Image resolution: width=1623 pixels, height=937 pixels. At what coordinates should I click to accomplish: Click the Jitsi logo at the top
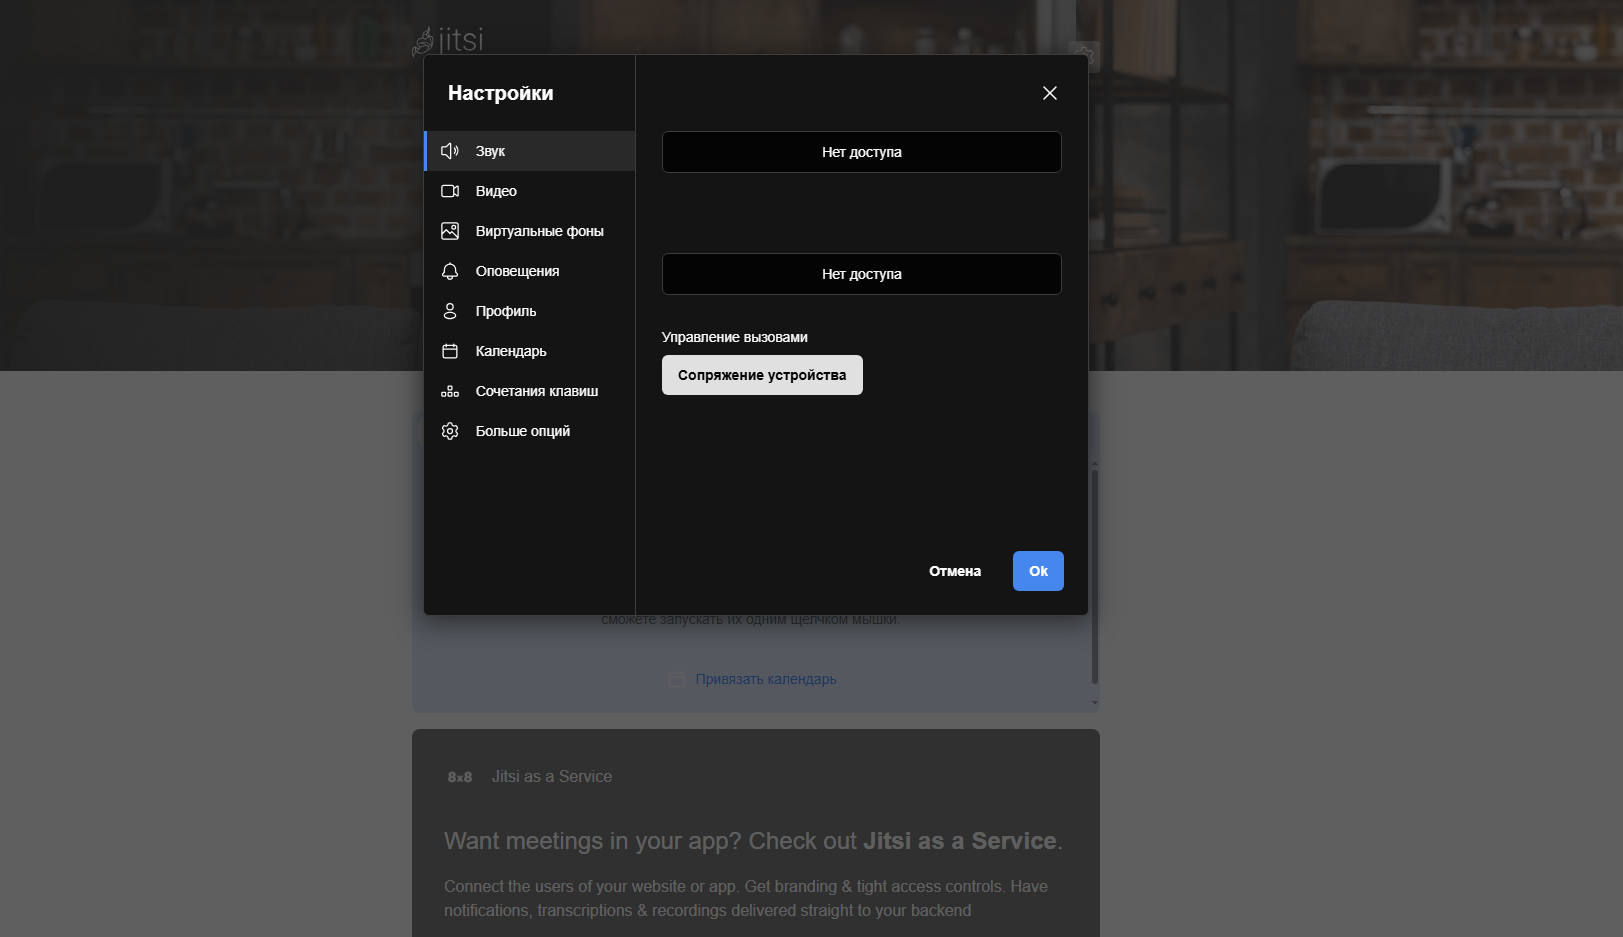tap(448, 40)
